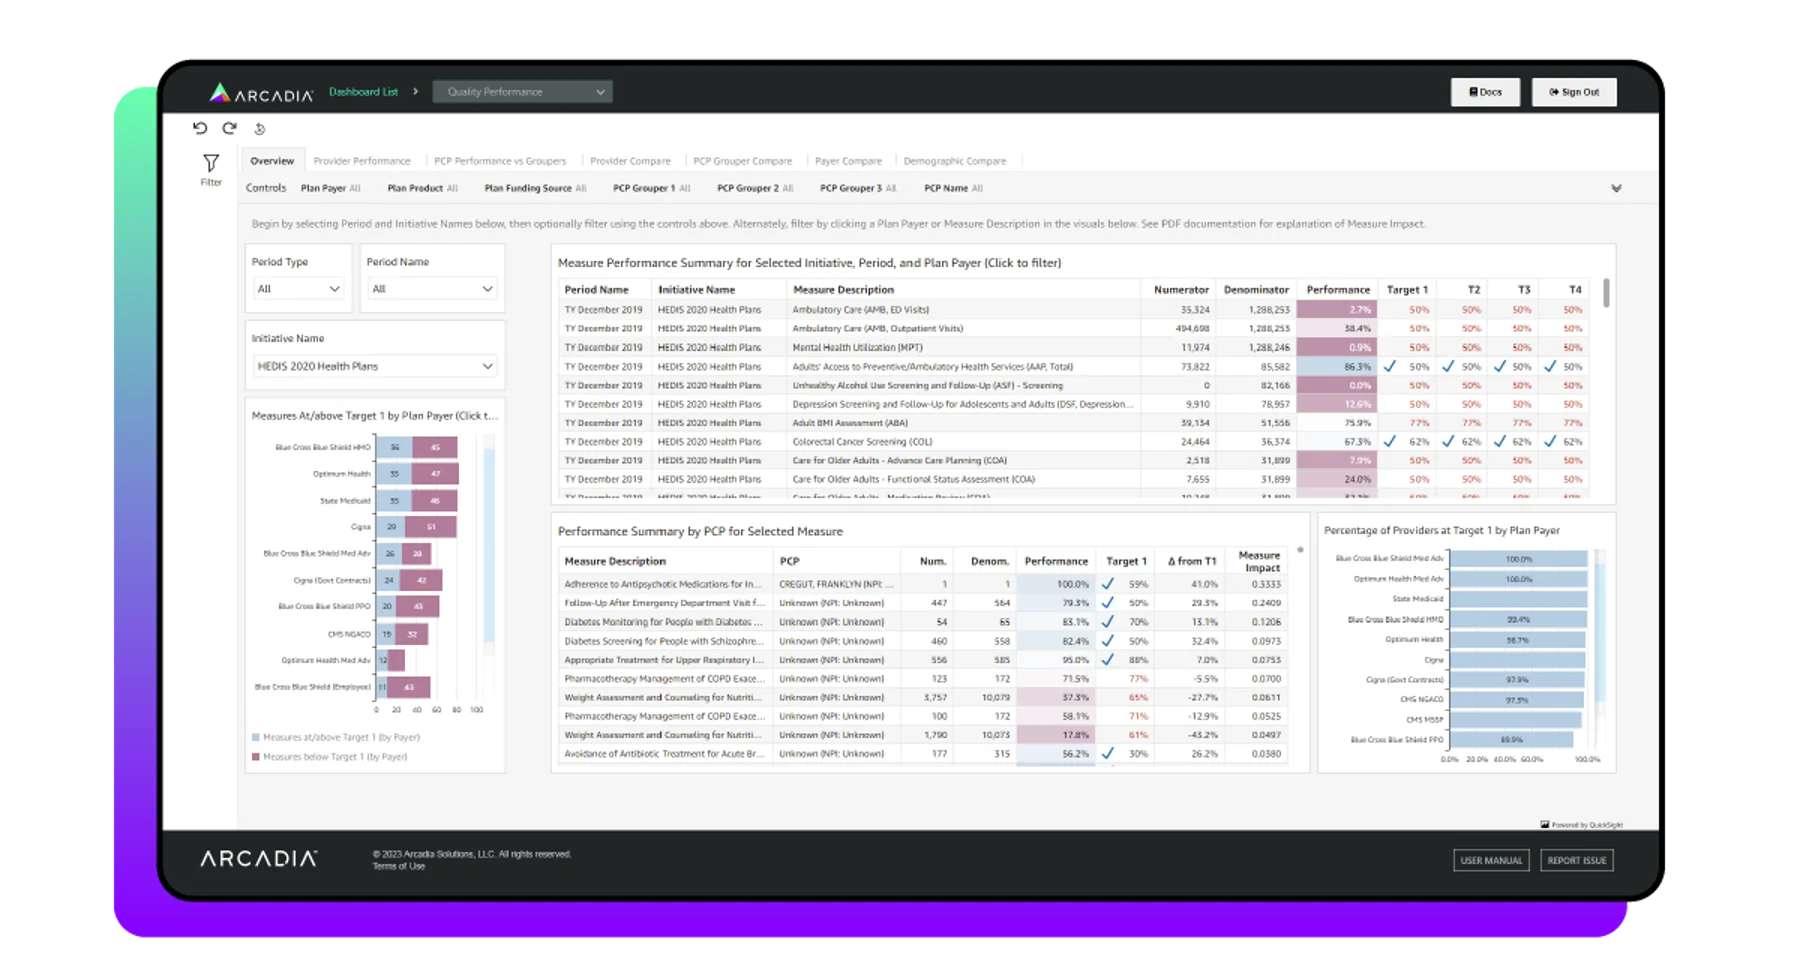Viewport: 1800px width, 975px height.
Task: Click the USER MANUAL button
Action: [x=1490, y=860]
